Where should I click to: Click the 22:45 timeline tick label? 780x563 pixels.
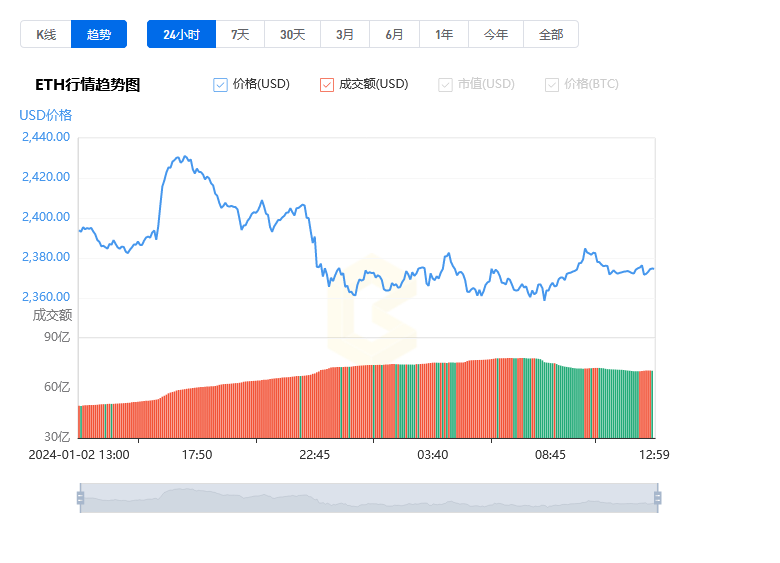[x=314, y=455]
